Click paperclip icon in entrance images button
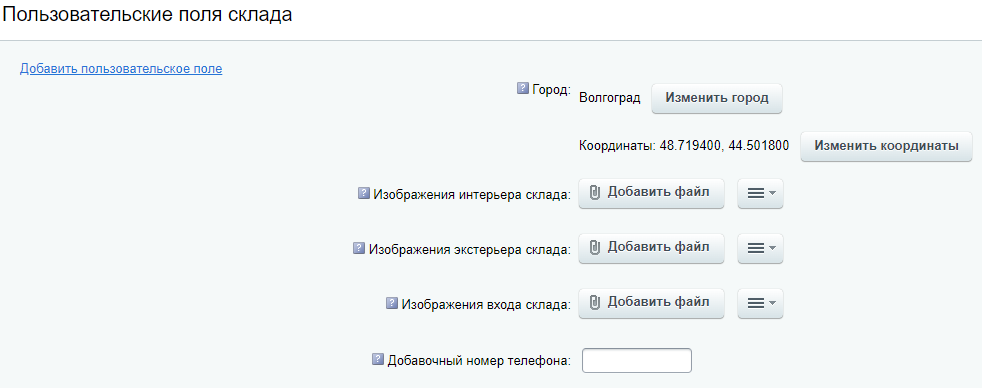 596,303
